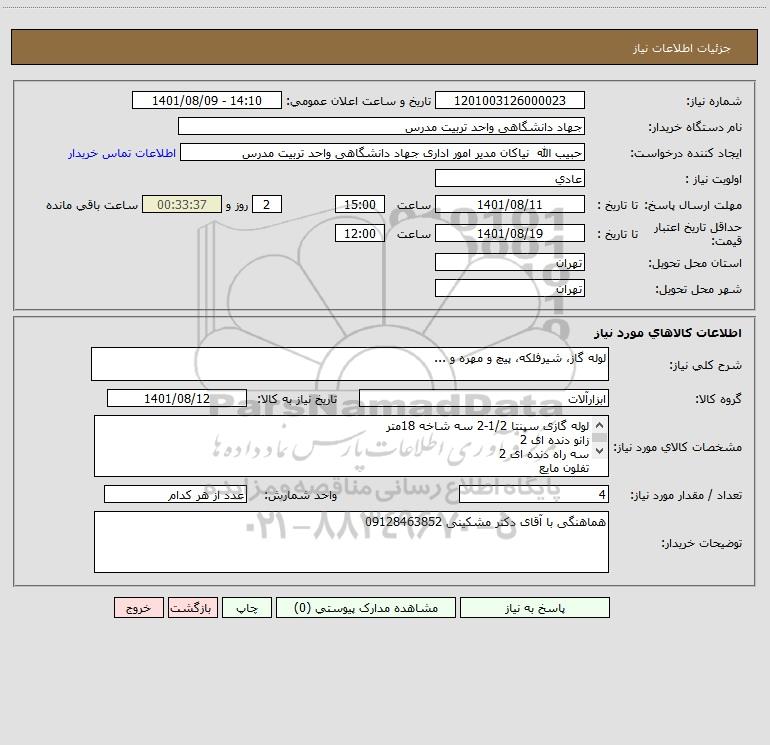Click label نام دستگاه خریدار
The height and width of the screenshot is (745, 770).
[695, 127]
